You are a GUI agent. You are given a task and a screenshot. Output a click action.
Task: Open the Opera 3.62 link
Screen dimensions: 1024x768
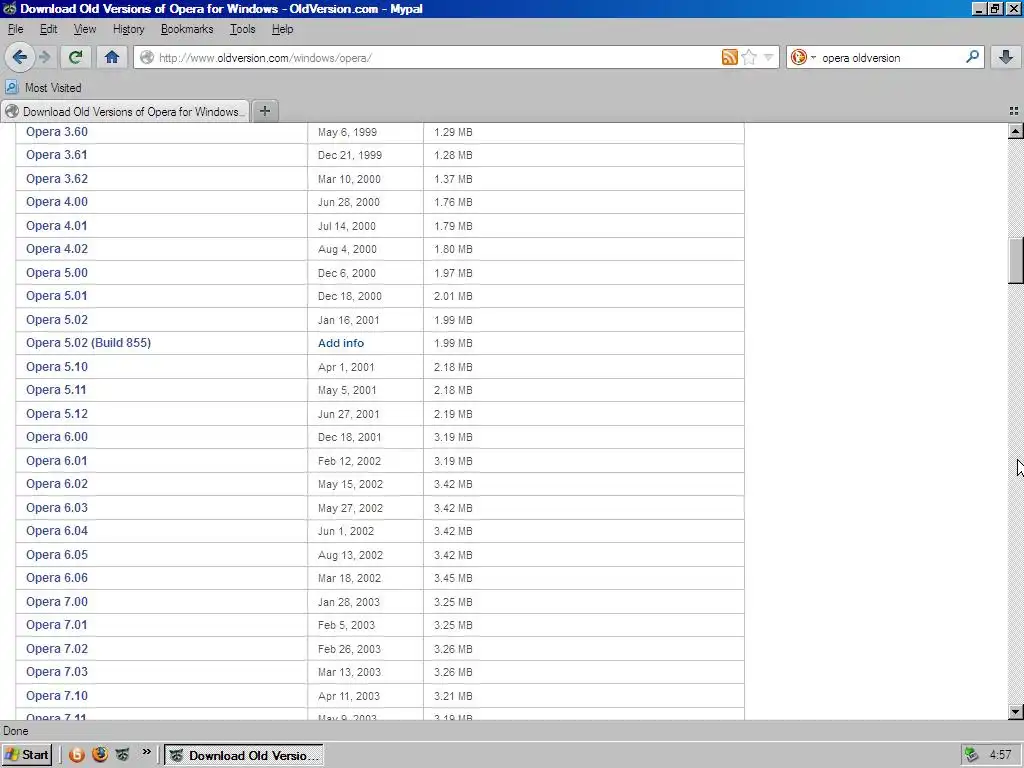tap(57, 178)
